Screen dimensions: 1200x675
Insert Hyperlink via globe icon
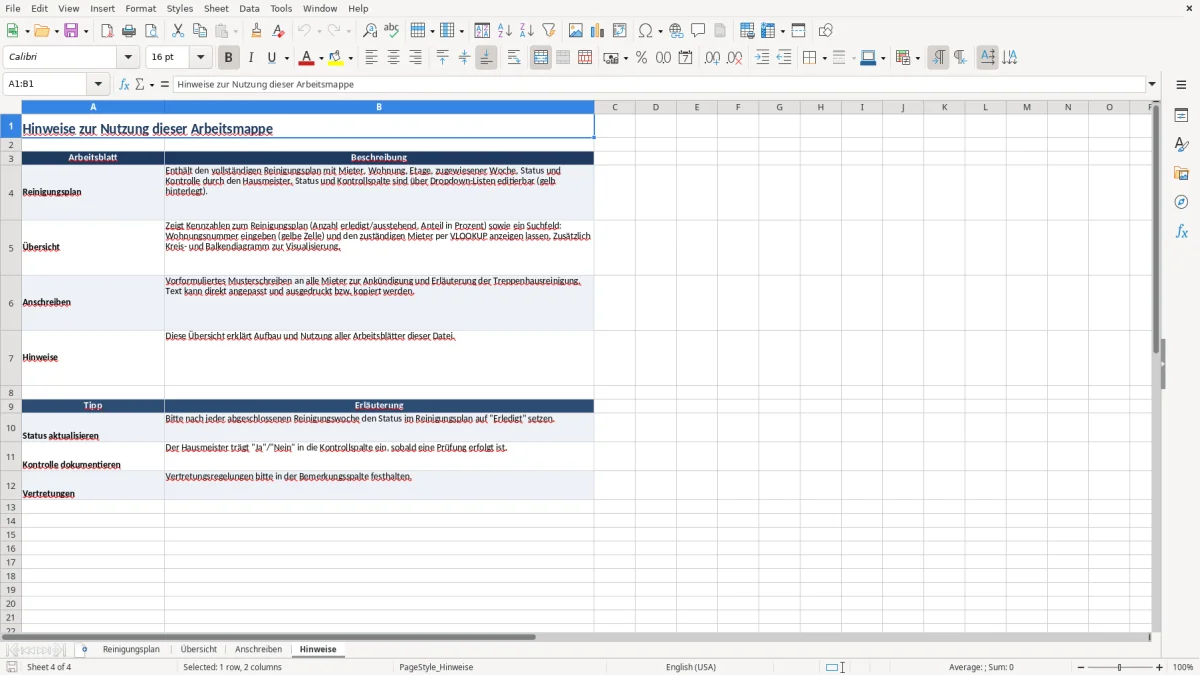click(677, 31)
